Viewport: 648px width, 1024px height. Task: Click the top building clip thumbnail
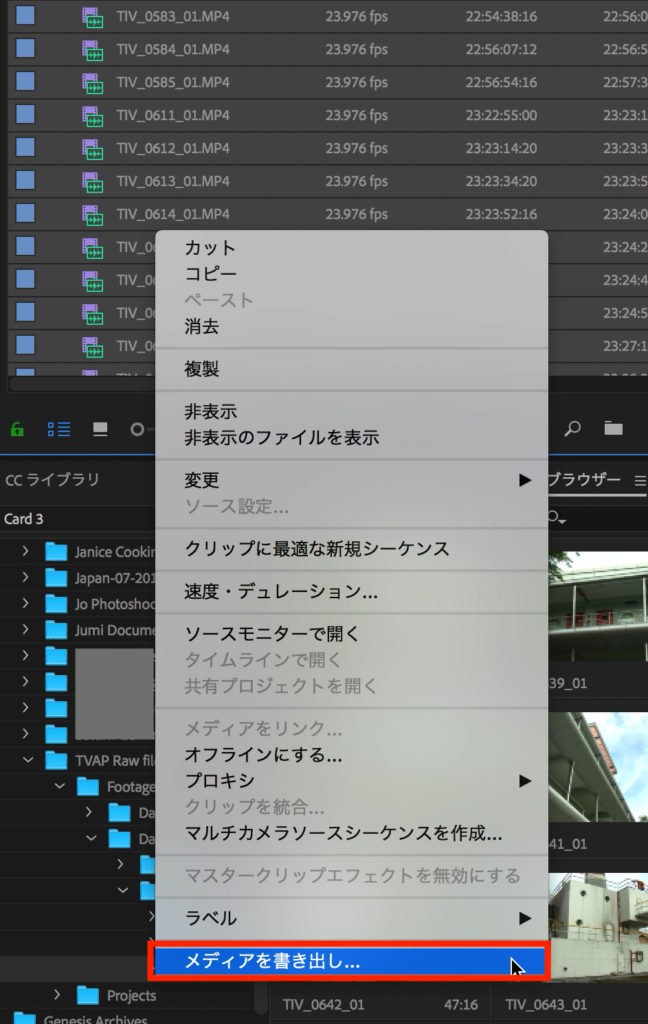coord(598,606)
